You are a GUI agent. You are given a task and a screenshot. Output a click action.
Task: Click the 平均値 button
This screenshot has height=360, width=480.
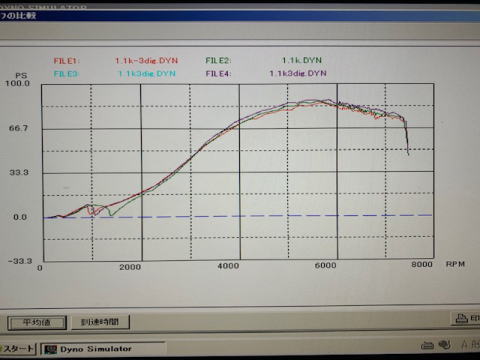tap(37, 323)
